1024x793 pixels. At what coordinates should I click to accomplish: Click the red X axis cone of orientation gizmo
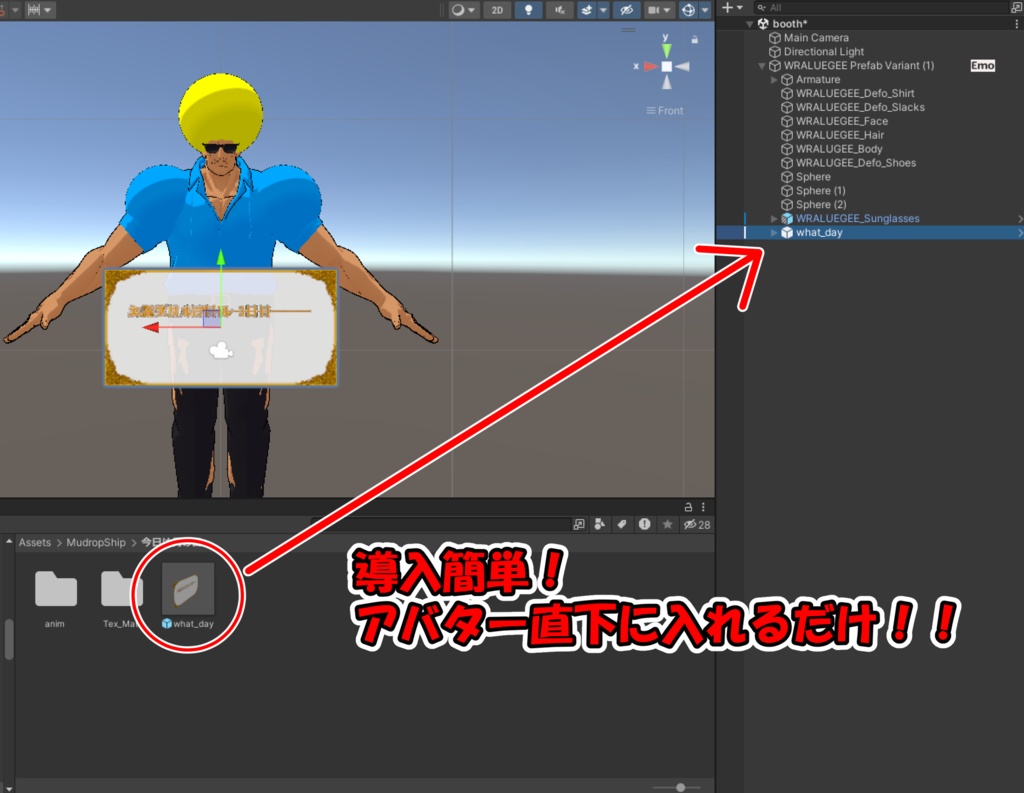click(x=650, y=67)
